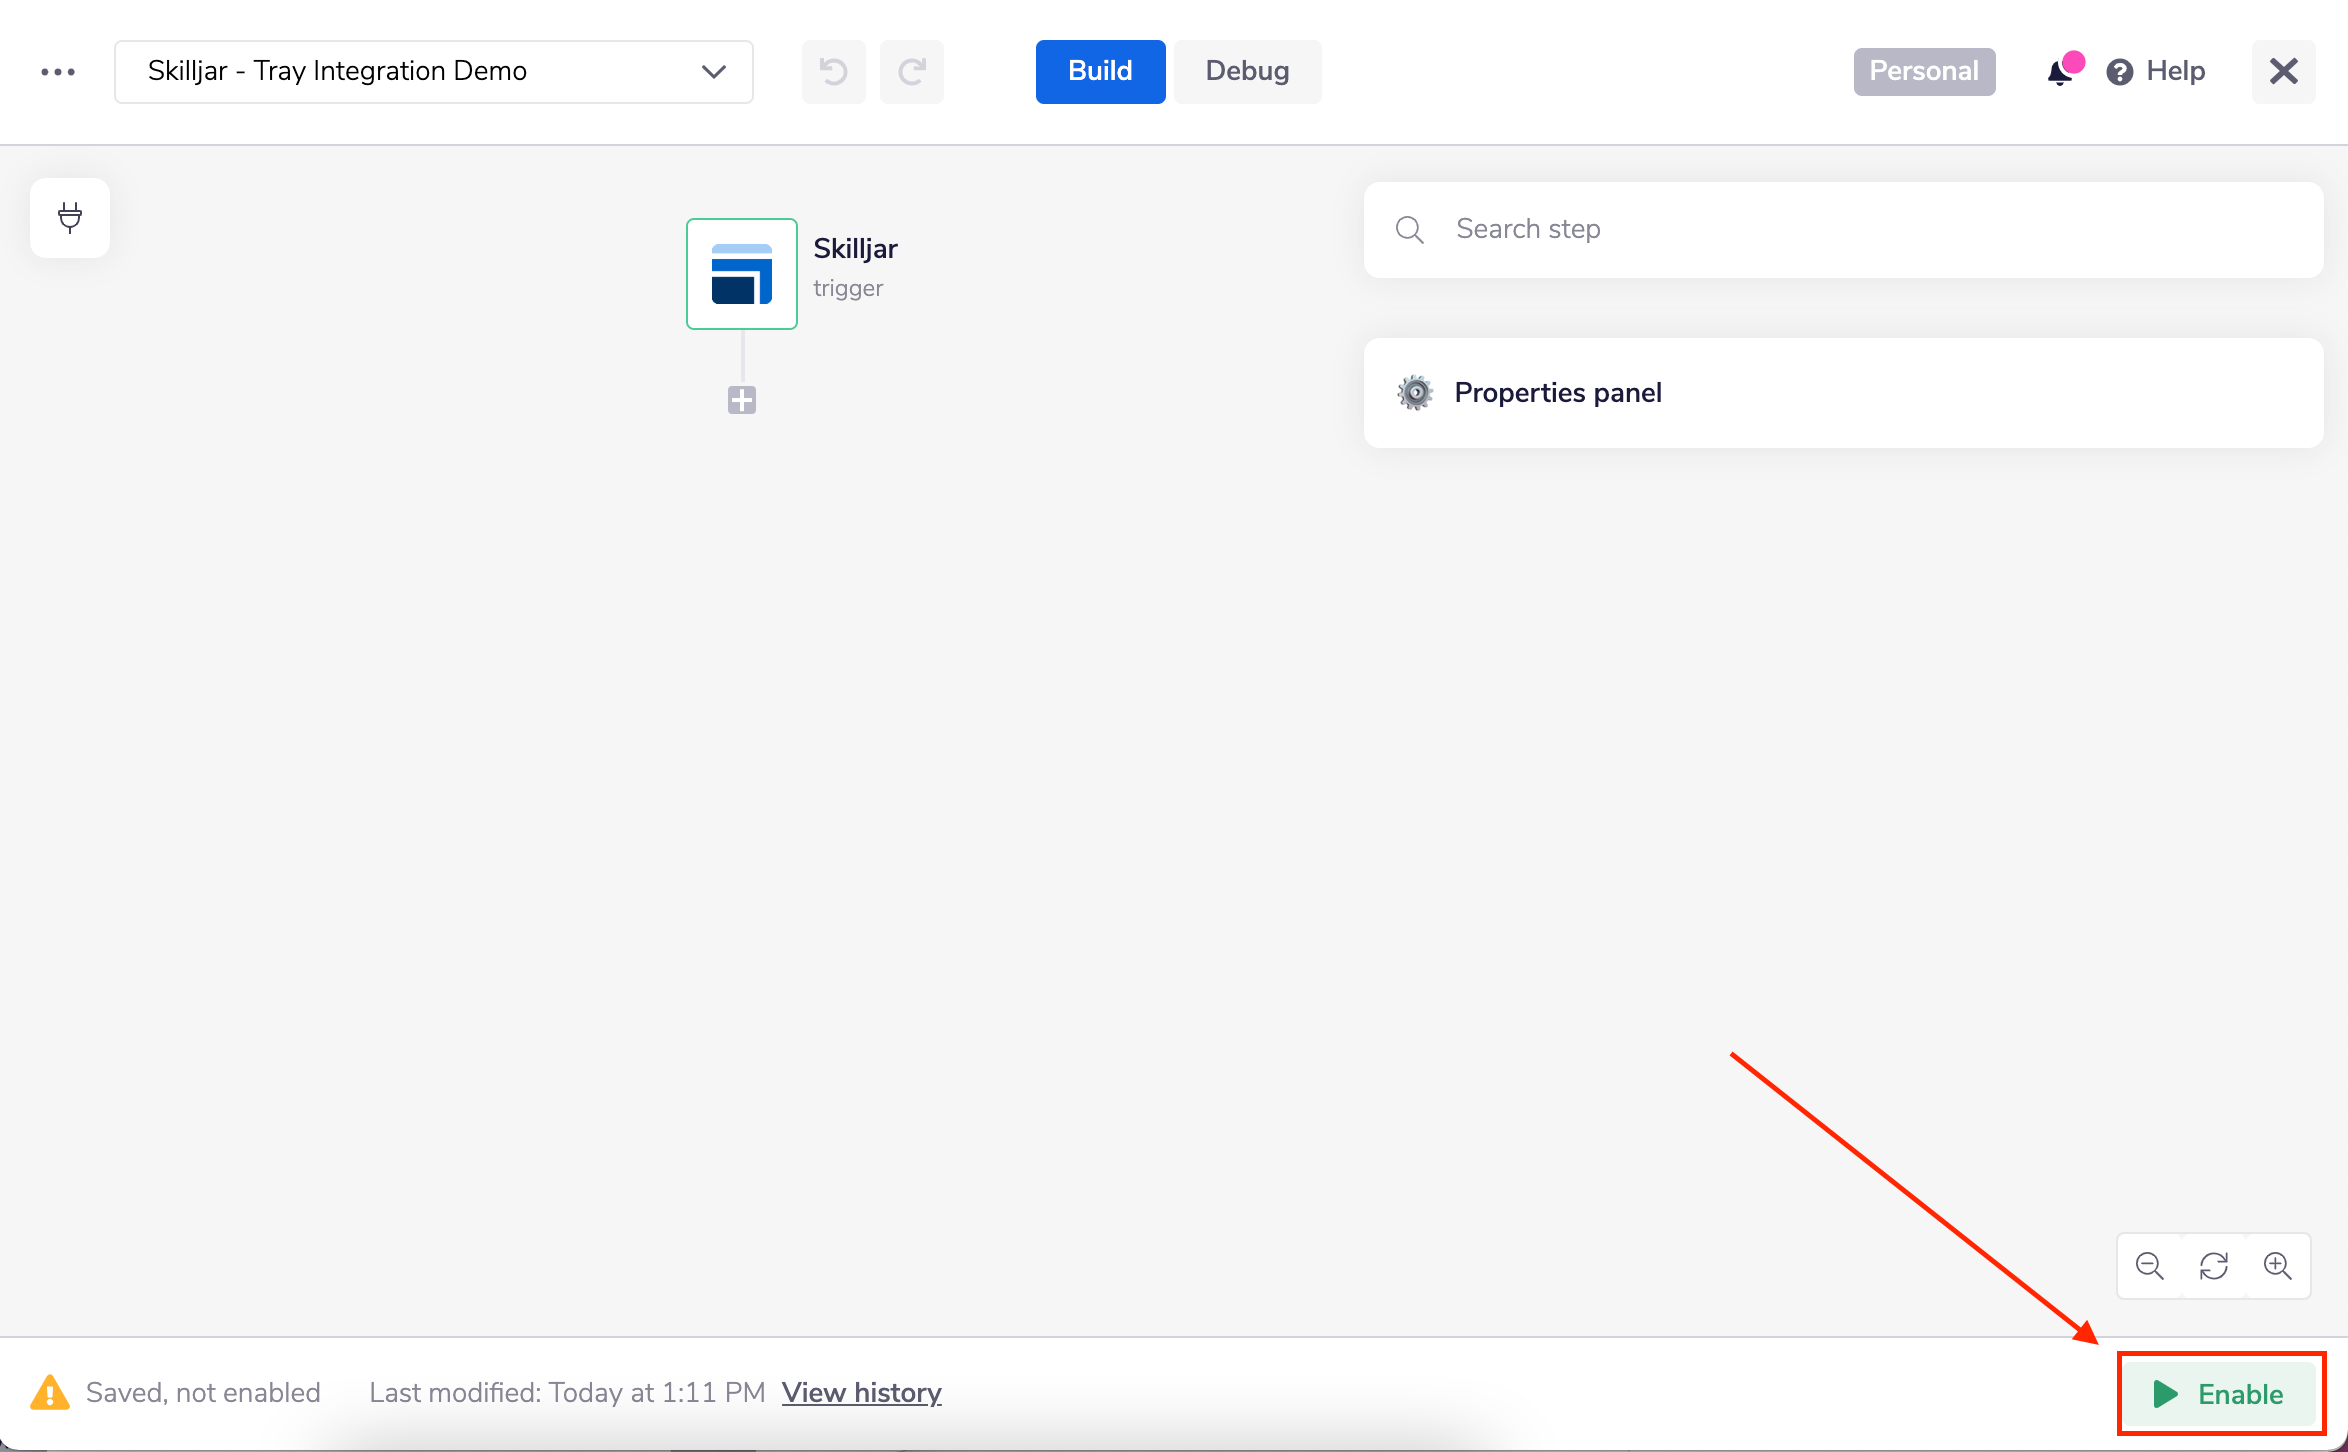Click the connector plug icon
Image resolution: width=2348 pixels, height=1452 pixels.
point(70,217)
